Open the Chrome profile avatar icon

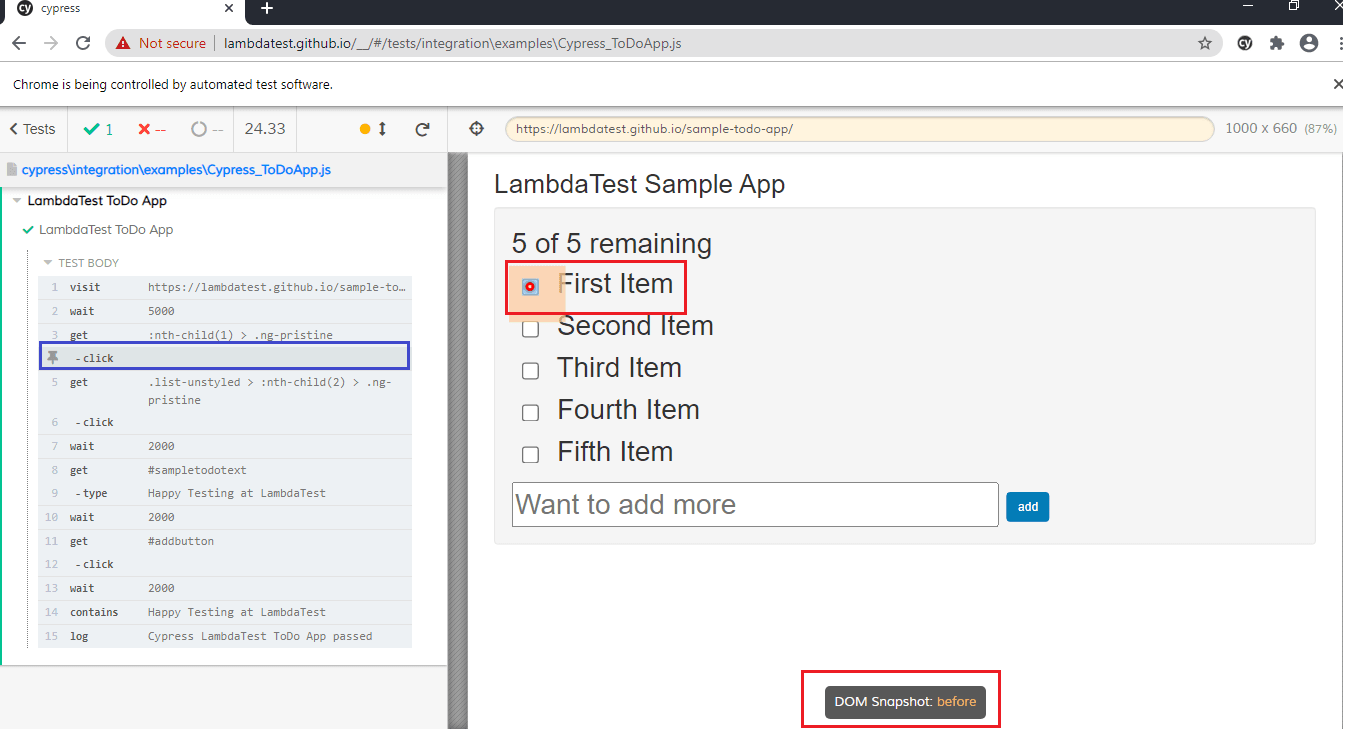tap(1308, 43)
